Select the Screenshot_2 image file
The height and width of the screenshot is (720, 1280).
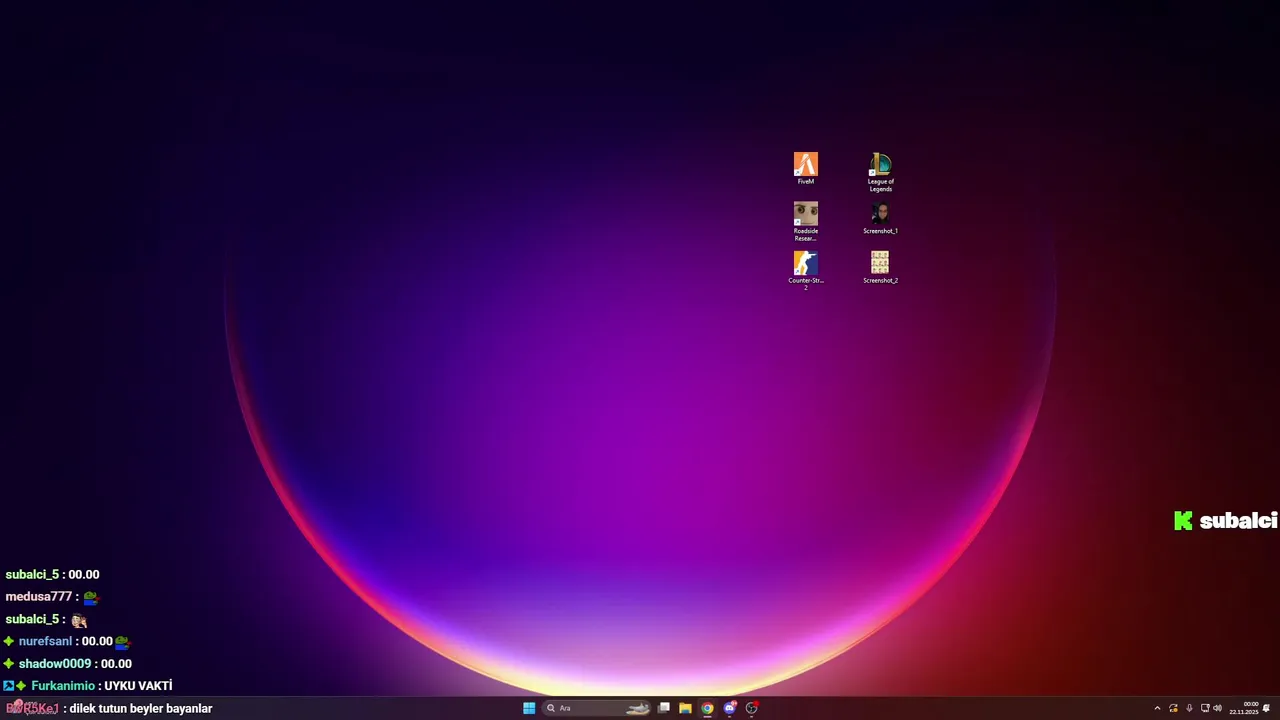tap(880, 267)
